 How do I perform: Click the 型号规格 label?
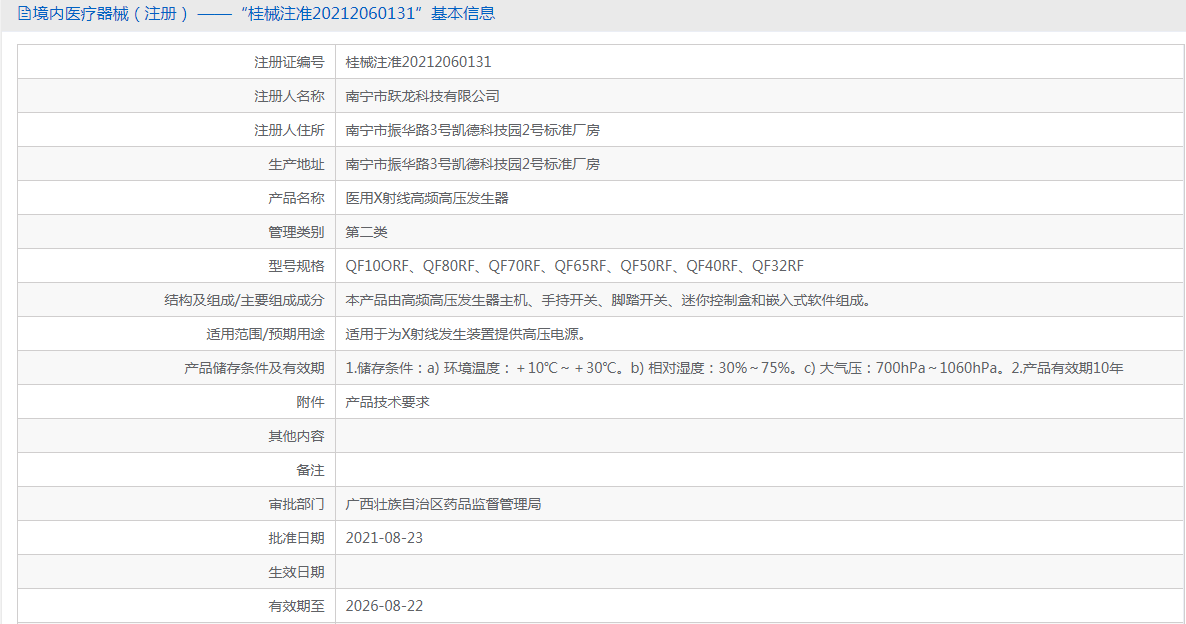(x=296, y=266)
